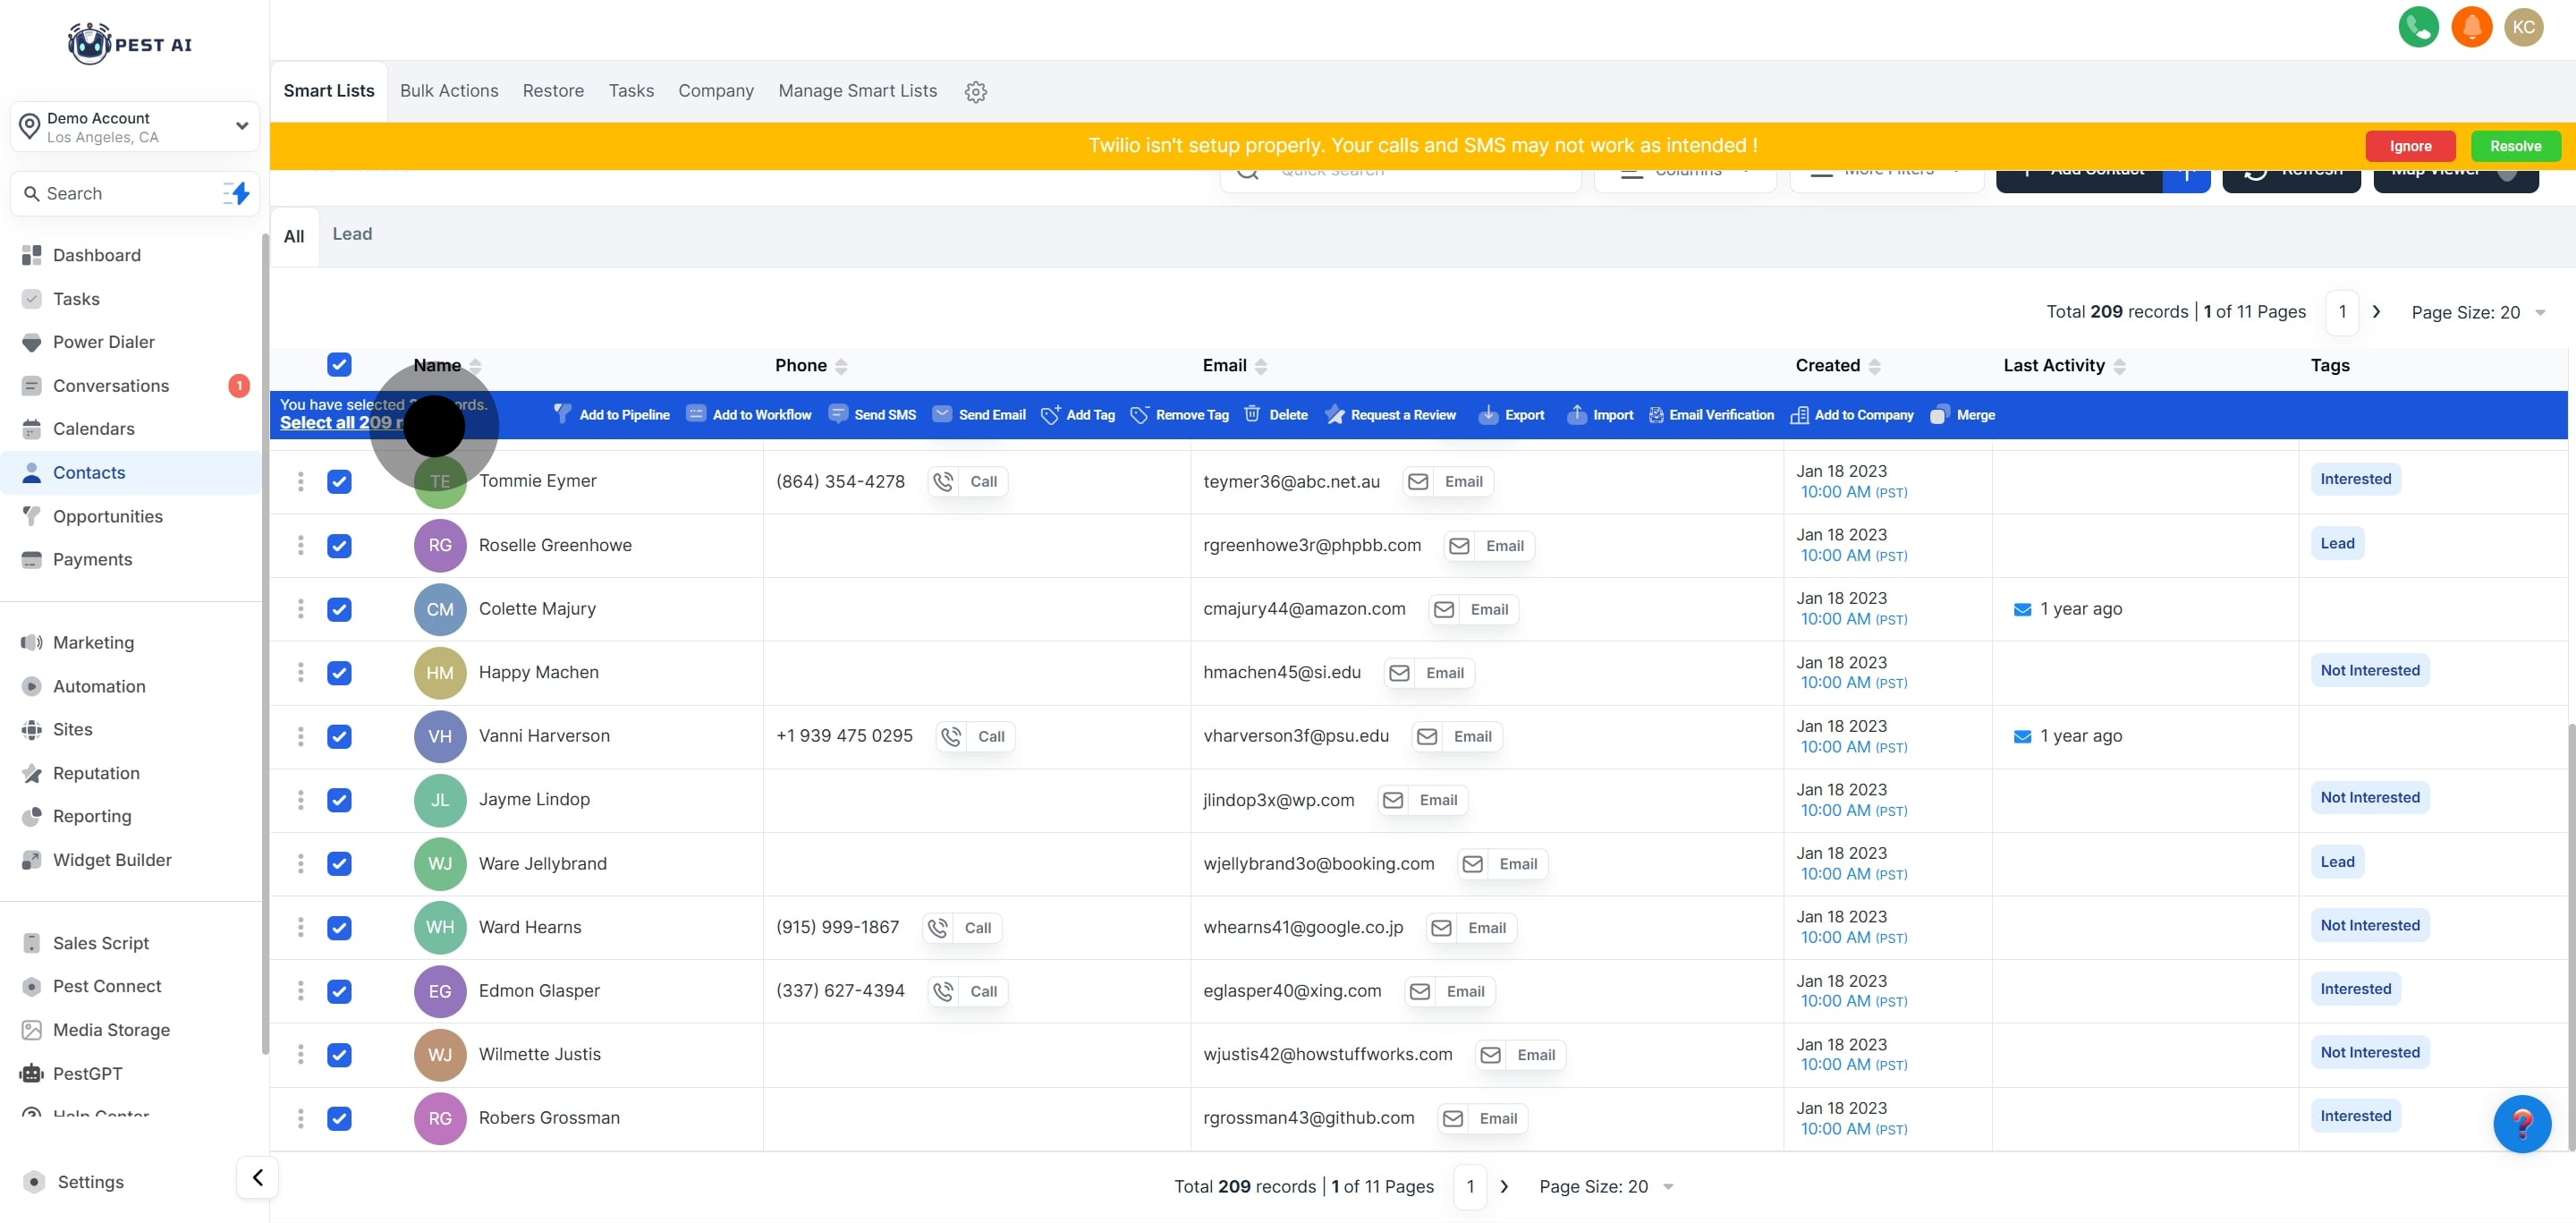Expand the Demo Account location dropdown
This screenshot has height=1223, width=2576.
pyautogui.click(x=241, y=126)
